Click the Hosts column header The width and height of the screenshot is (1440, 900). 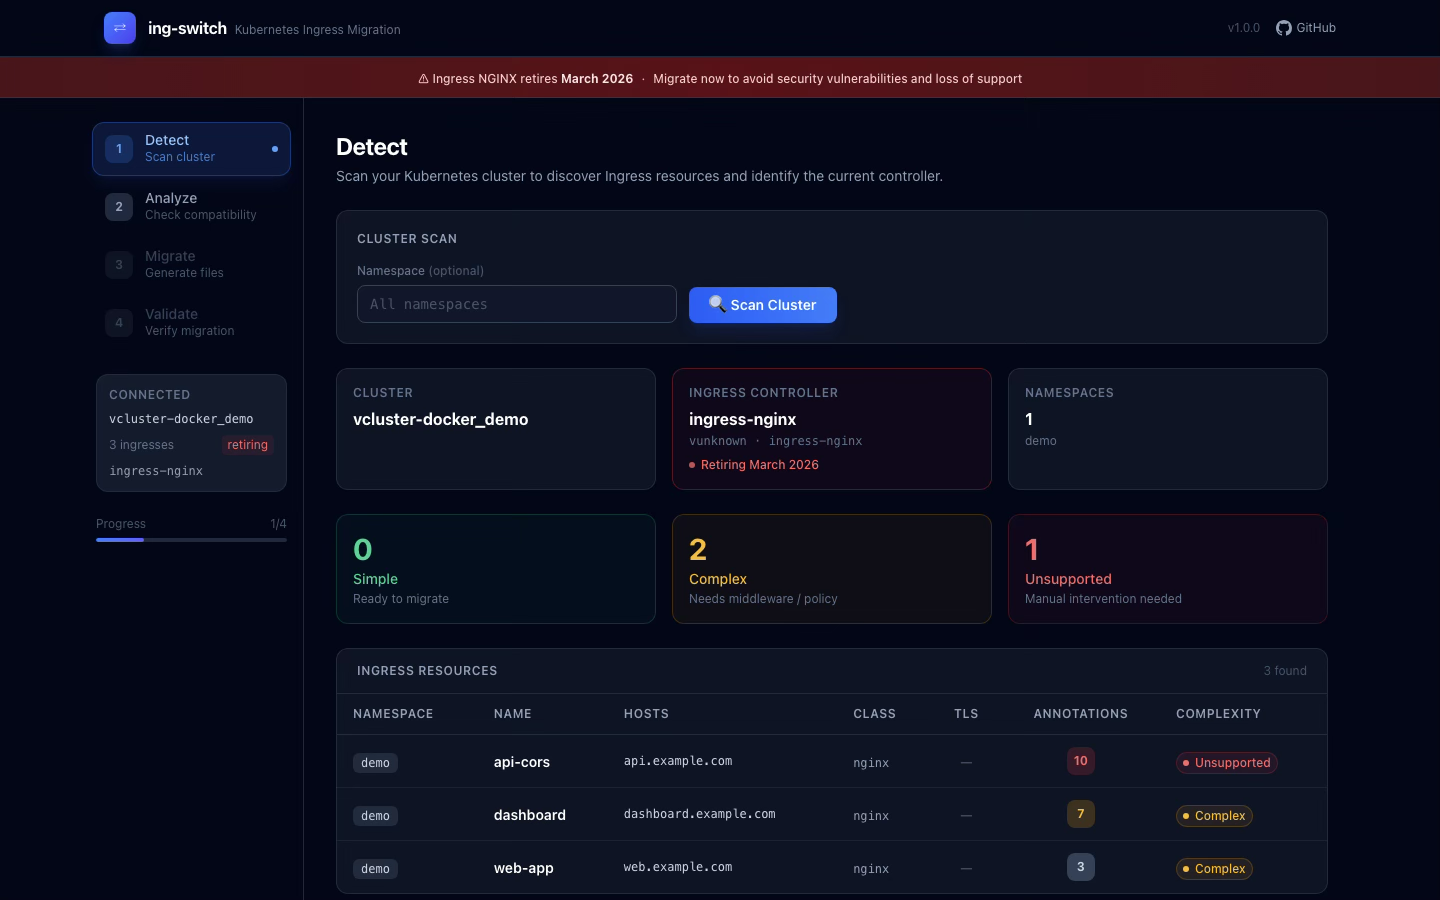(646, 714)
